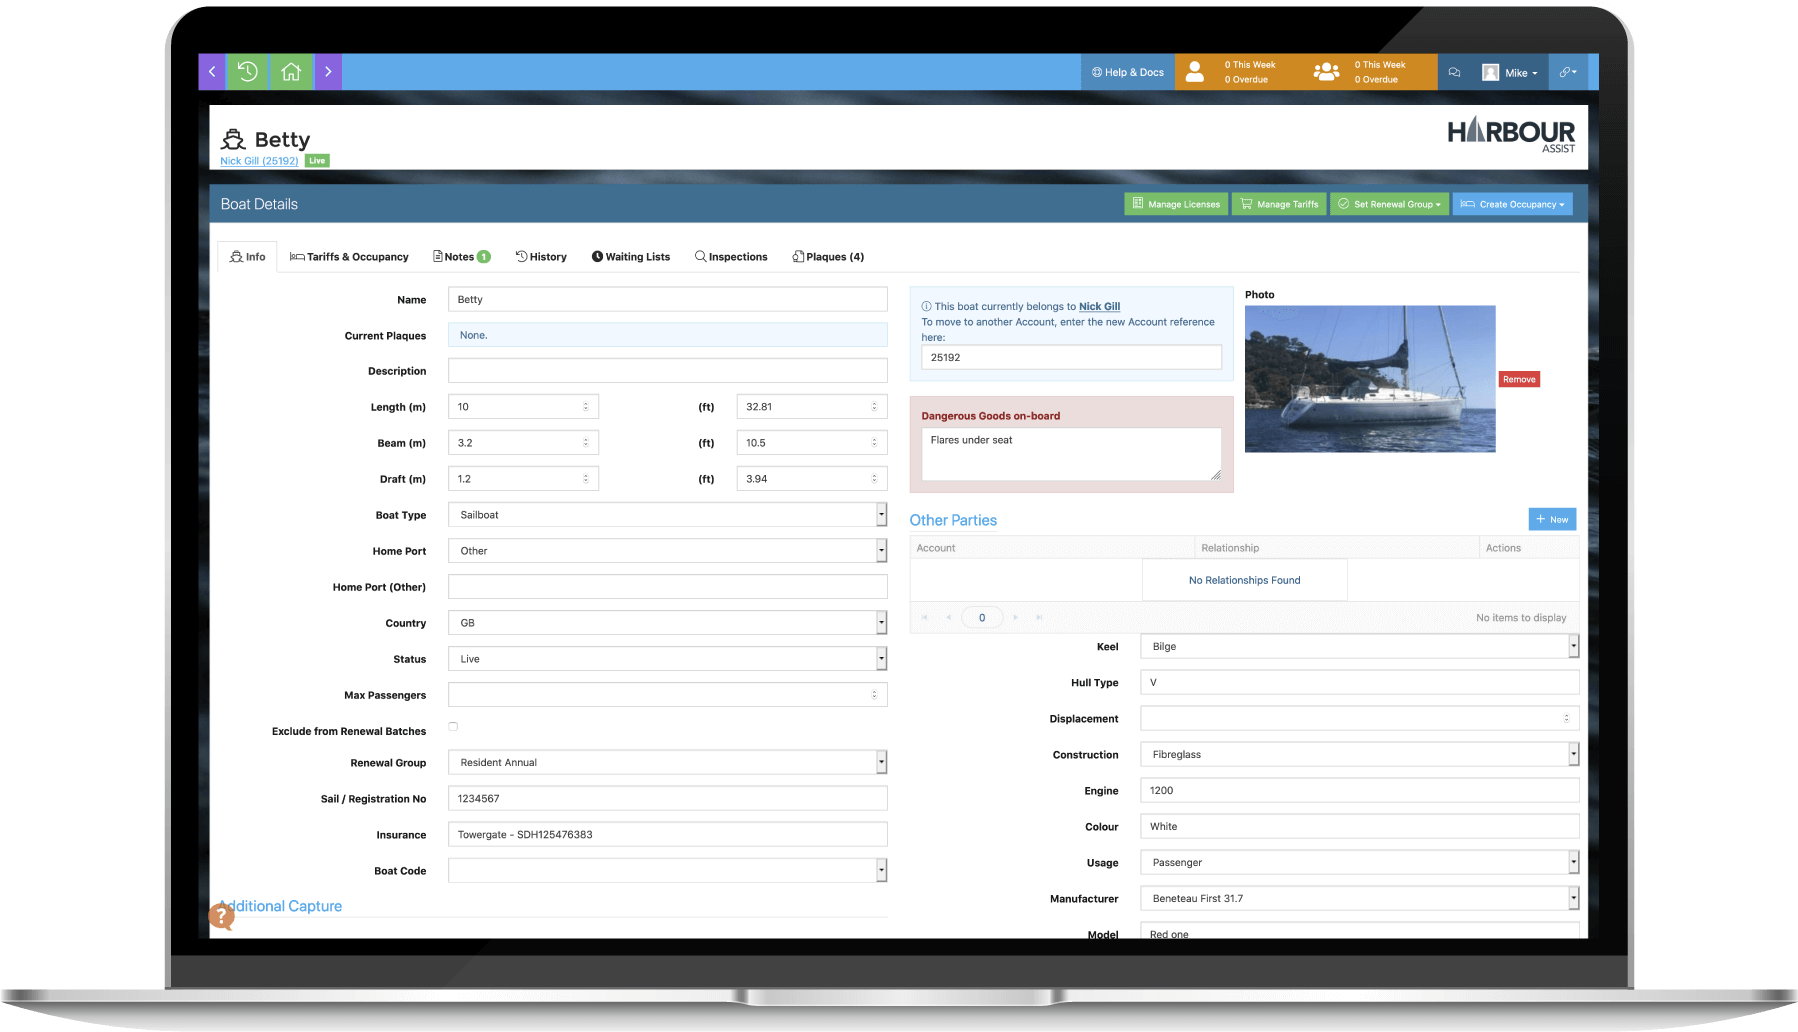Open the Keel dropdown showing Bilge
1798x1032 pixels.
tap(1572, 646)
